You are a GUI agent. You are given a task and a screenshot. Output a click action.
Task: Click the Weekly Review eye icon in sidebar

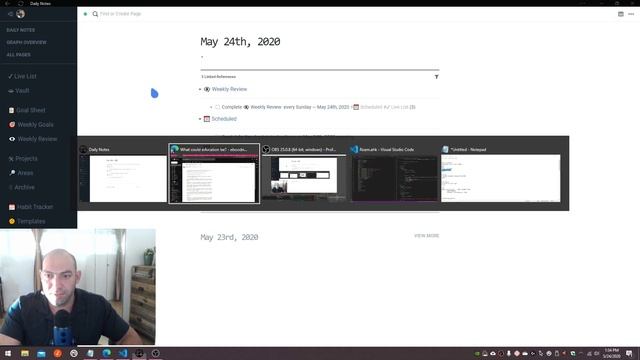(12, 139)
